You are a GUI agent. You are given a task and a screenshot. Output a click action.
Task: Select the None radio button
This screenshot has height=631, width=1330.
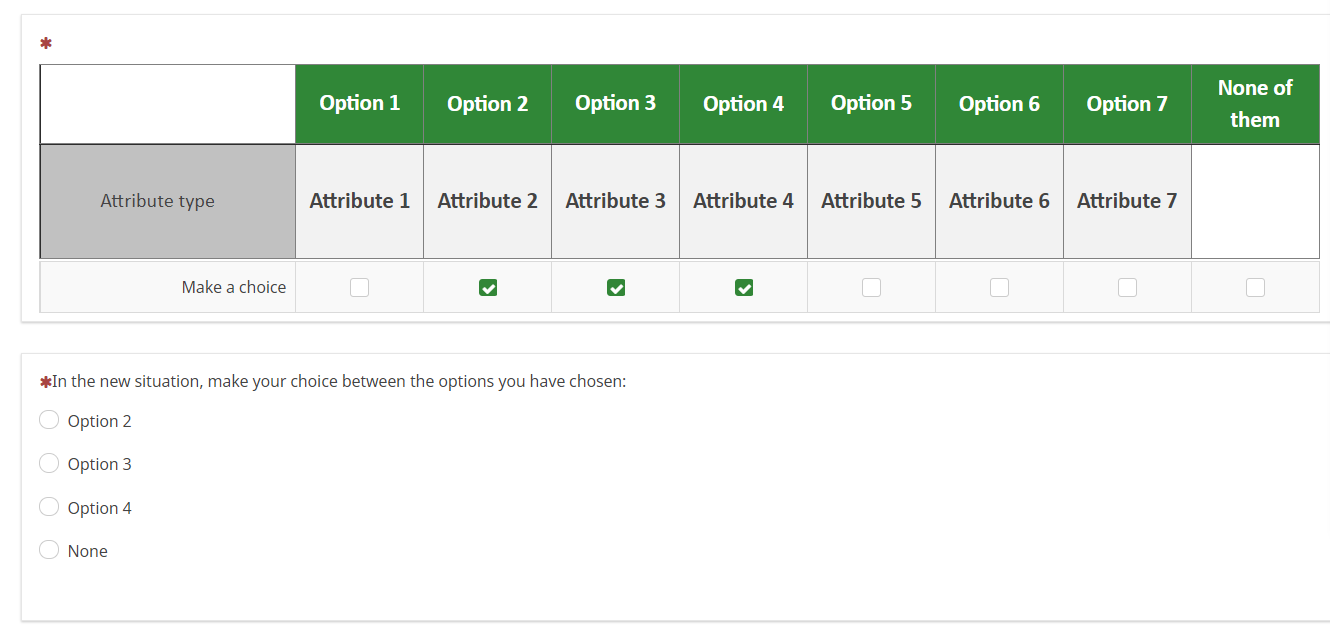[x=49, y=550]
